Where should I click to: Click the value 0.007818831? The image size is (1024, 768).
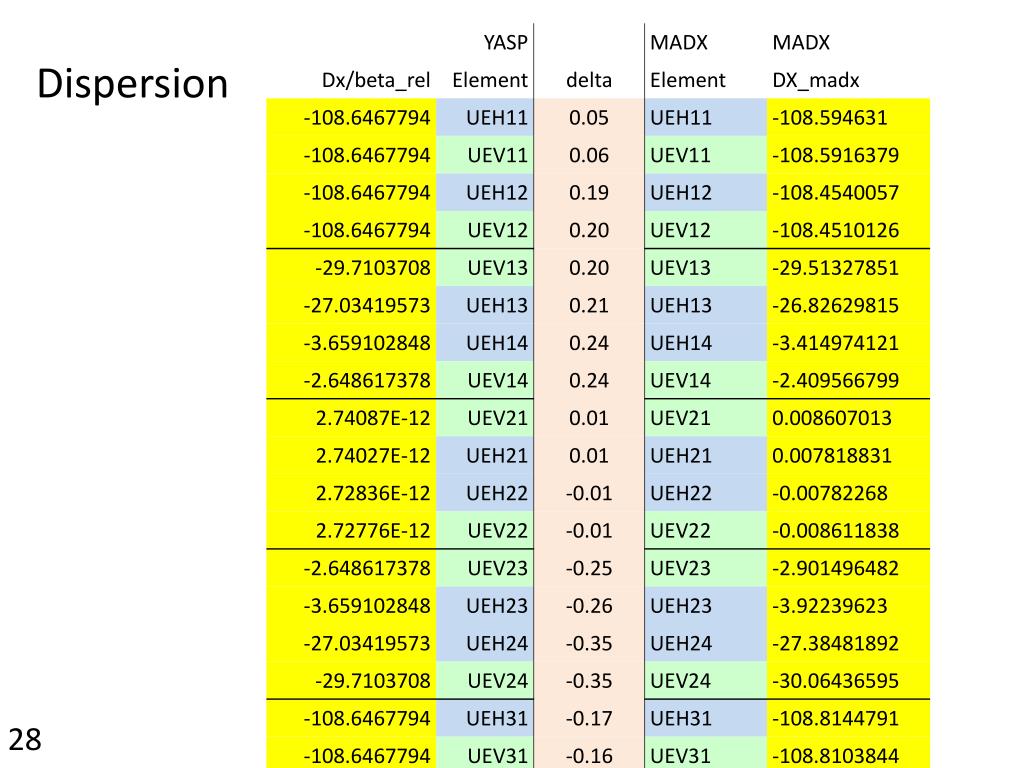coord(832,456)
